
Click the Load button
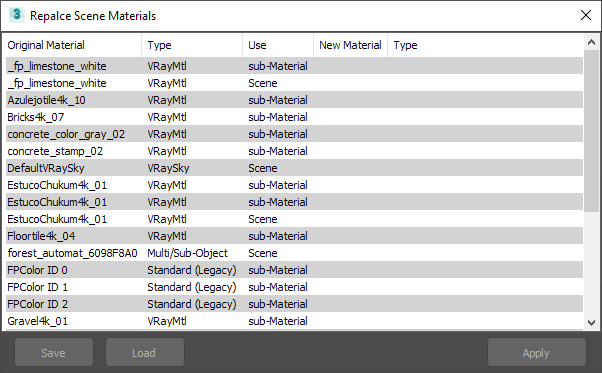[145, 352]
